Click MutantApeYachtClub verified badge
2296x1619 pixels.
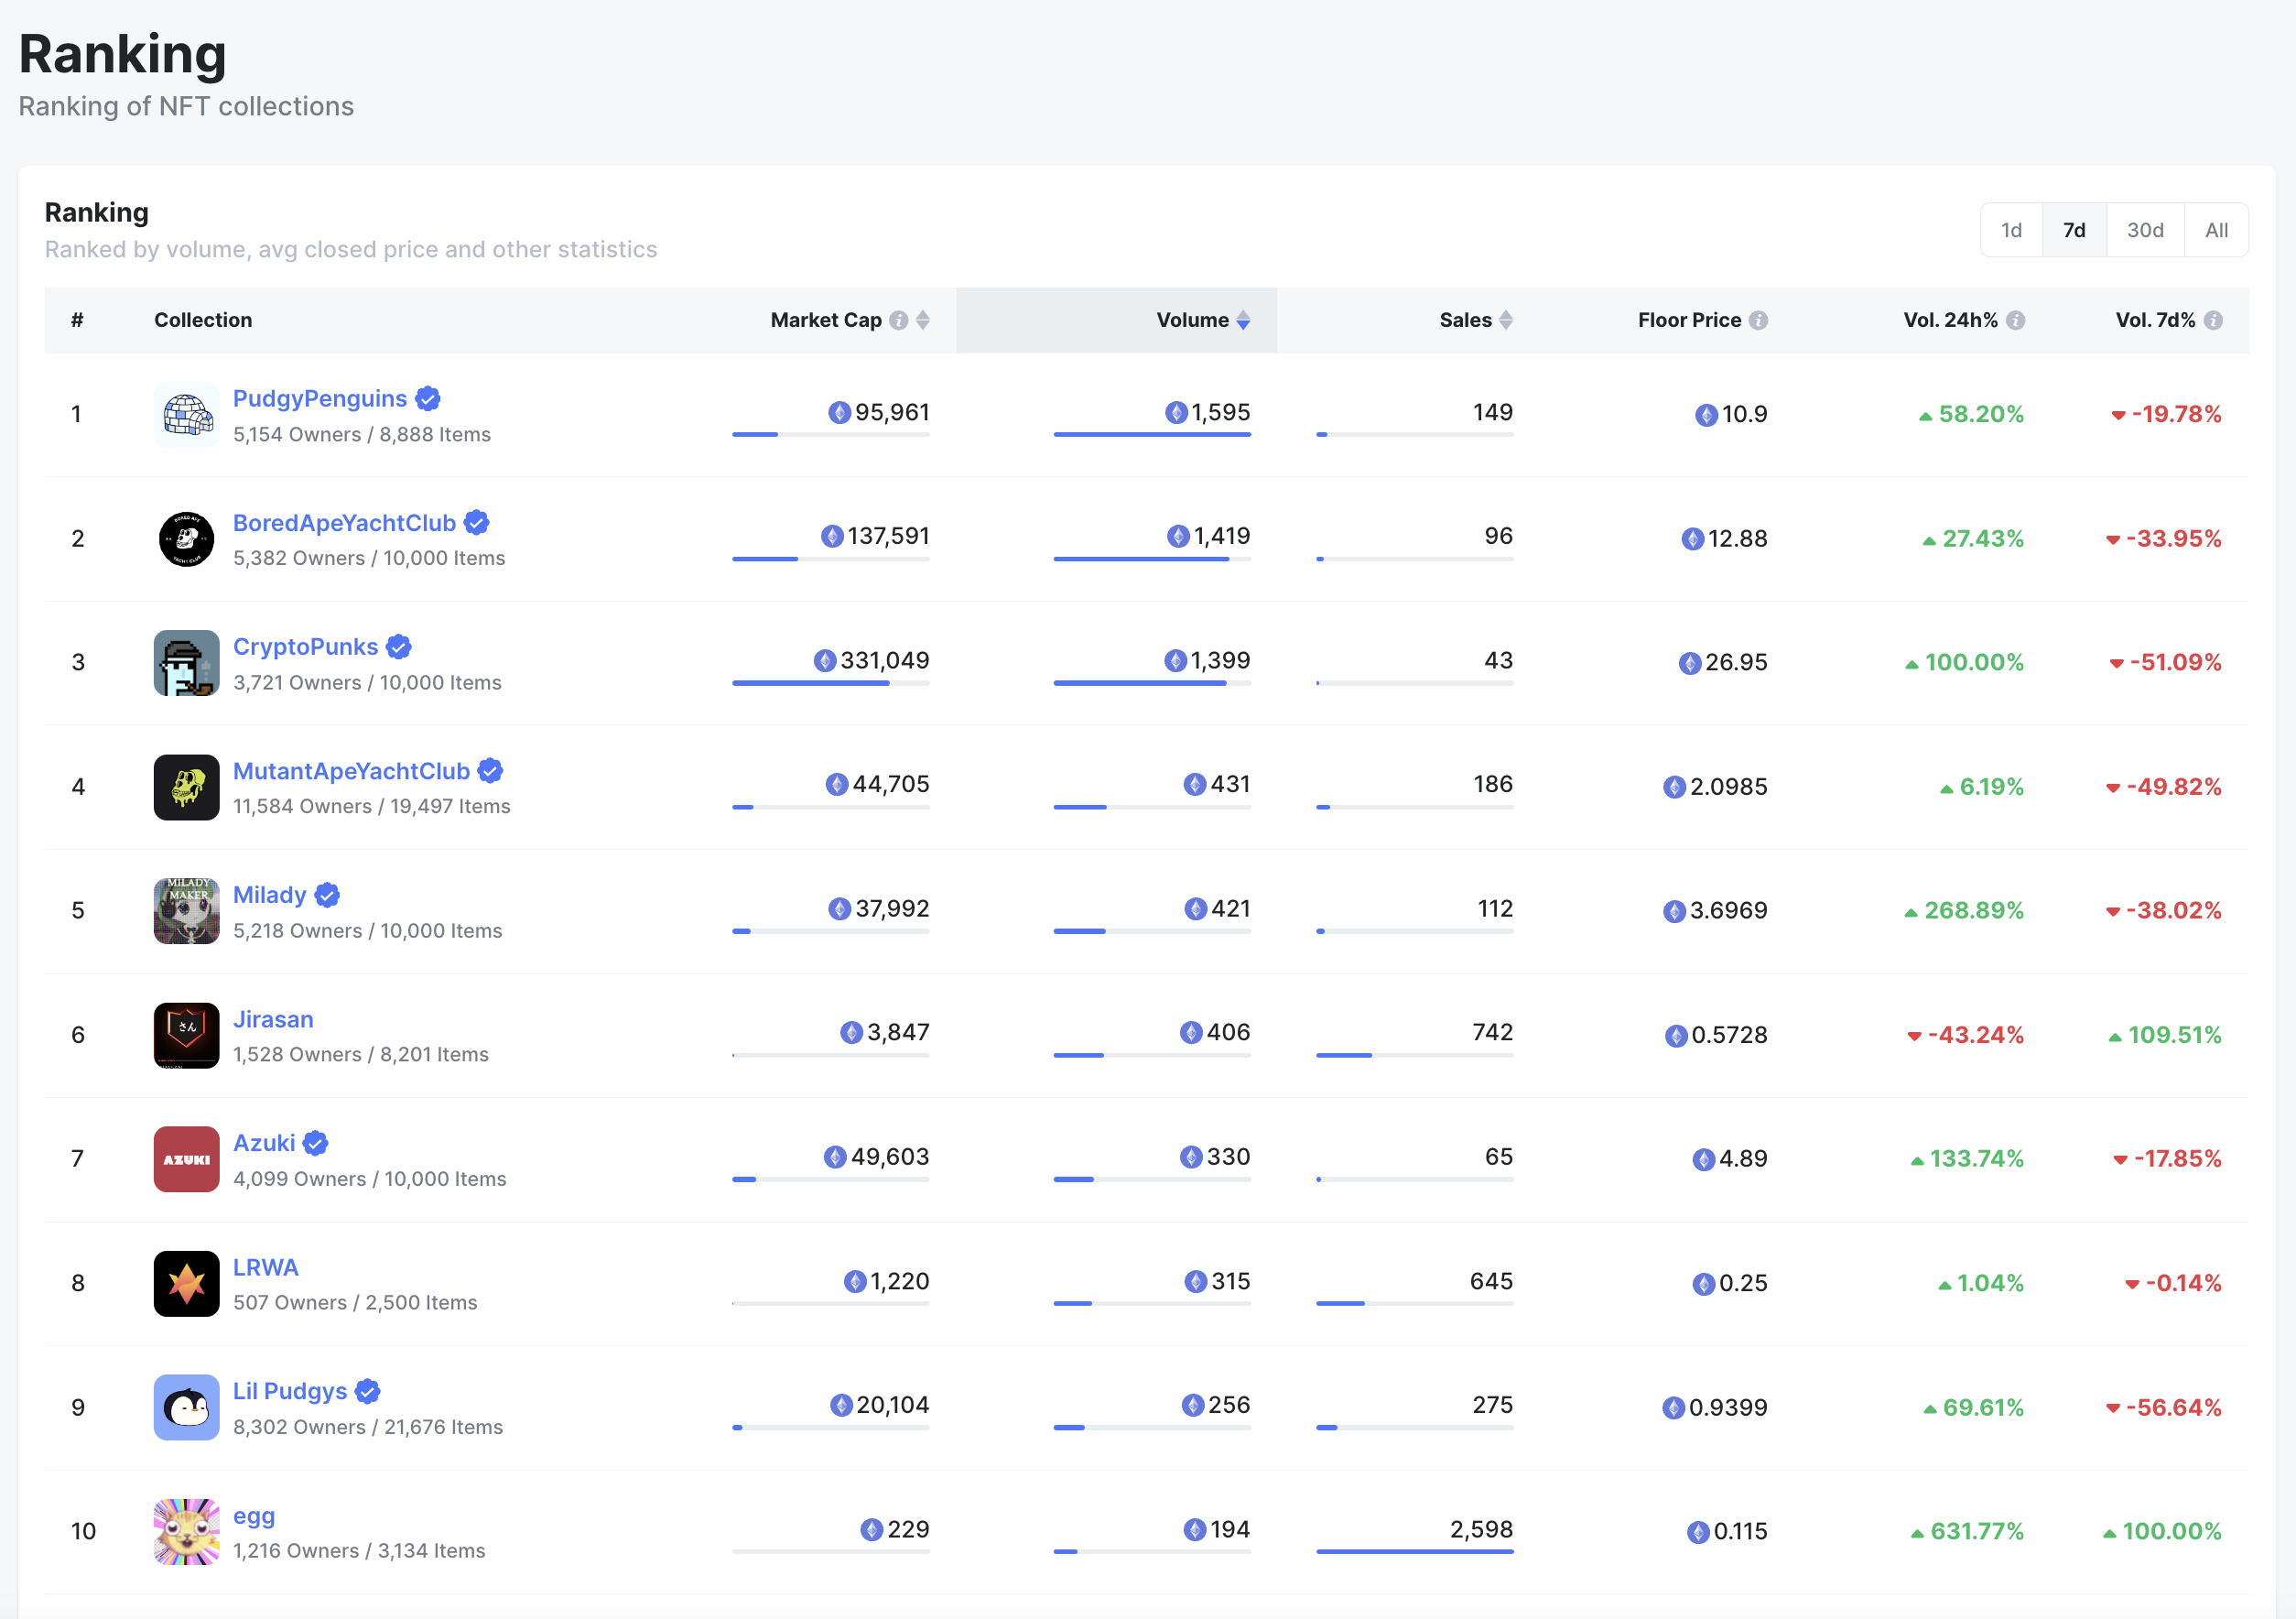pos(490,771)
